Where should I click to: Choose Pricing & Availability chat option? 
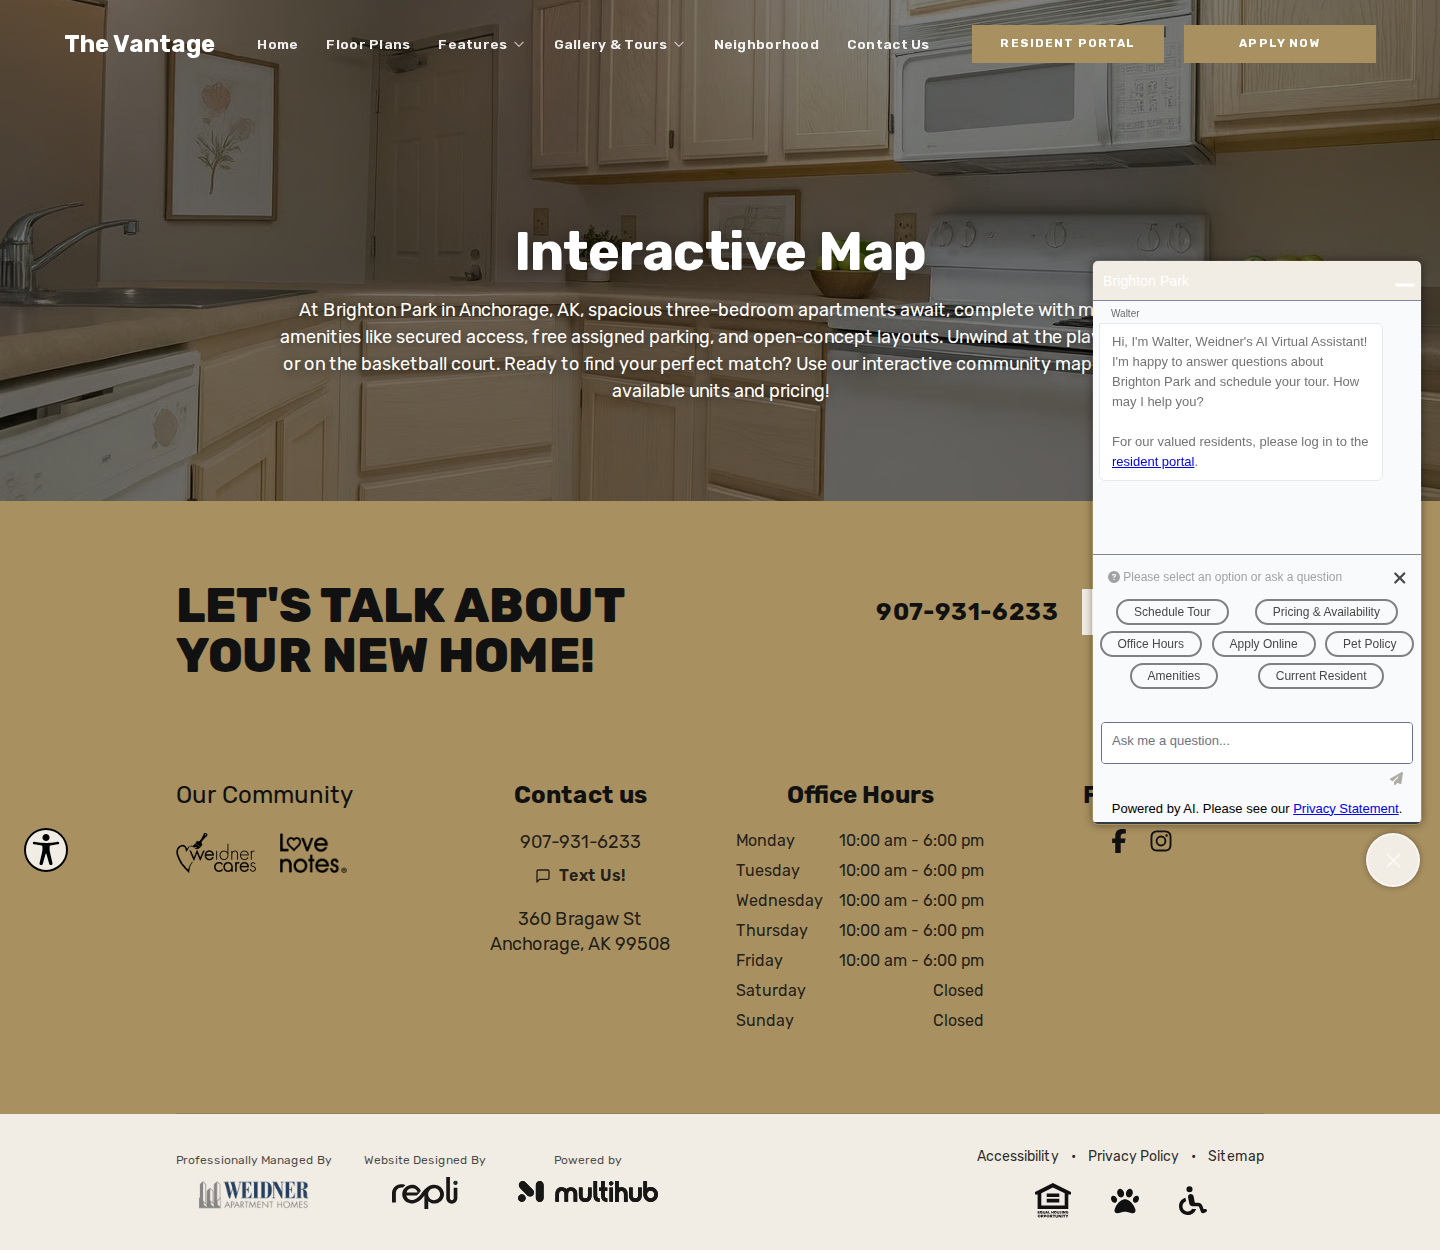(x=1326, y=612)
